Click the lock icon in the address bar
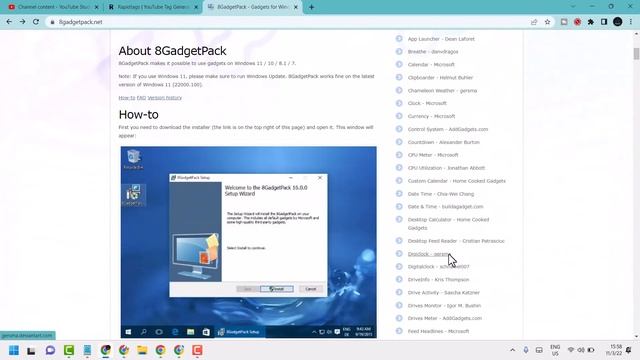The width and height of the screenshot is (640, 360). [x=52, y=22]
